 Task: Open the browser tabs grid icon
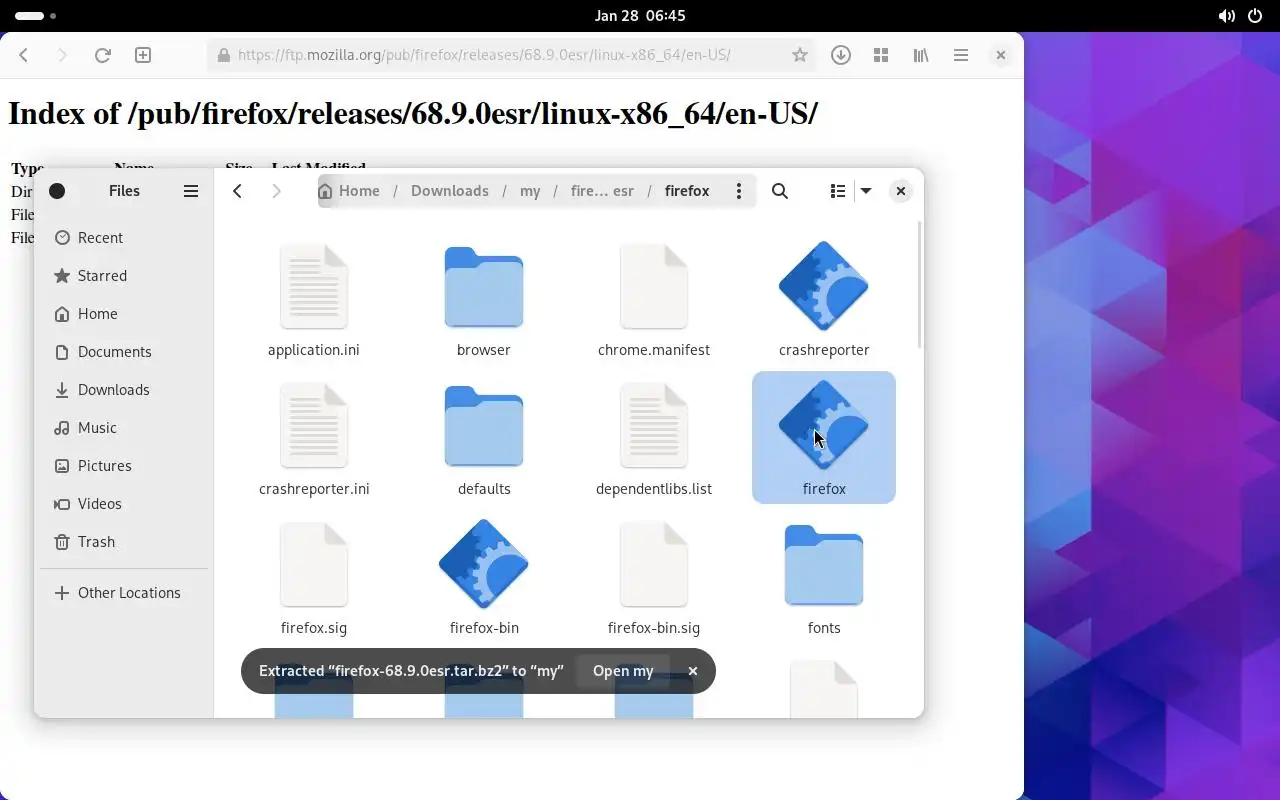[x=881, y=56]
